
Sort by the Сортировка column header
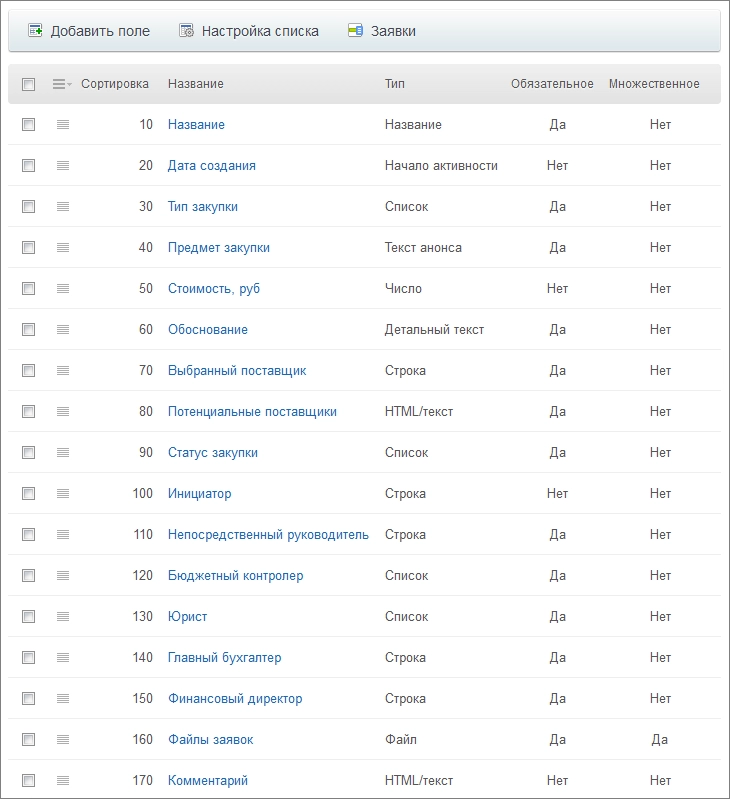click(x=115, y=84)
